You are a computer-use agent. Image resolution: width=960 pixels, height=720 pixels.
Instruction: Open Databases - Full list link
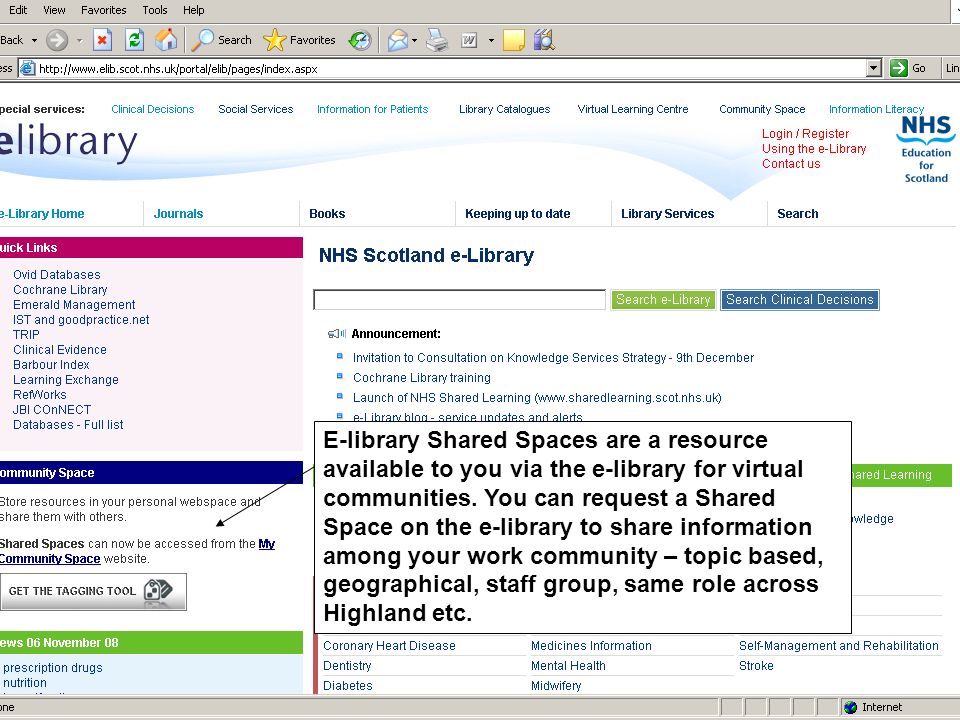pos(68,424)
